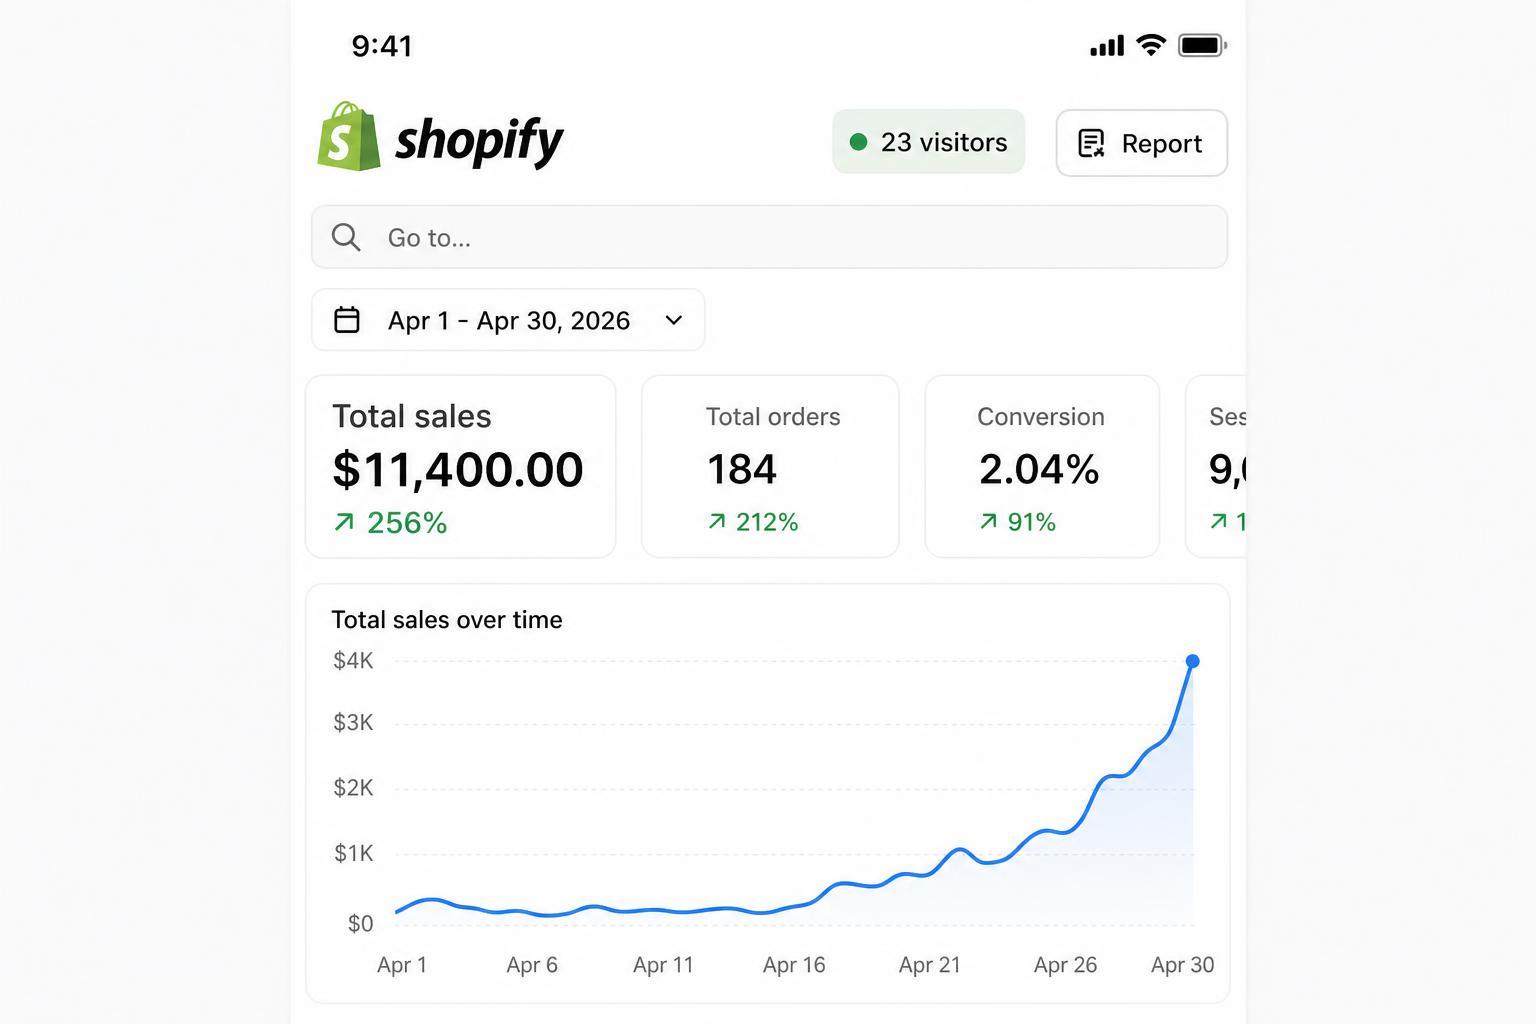This screenshot has height=1024, width=1536.
Task: Check the battery status icon
Action: point(1202,45)
